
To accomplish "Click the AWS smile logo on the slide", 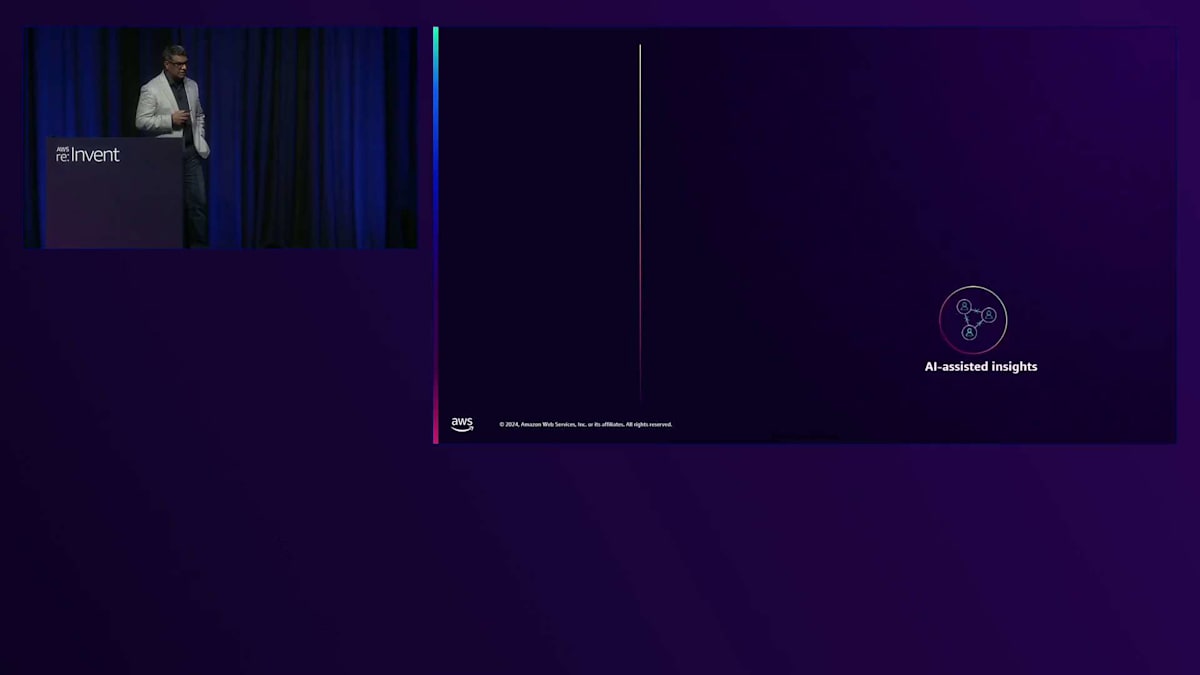I will click(462, 423).
